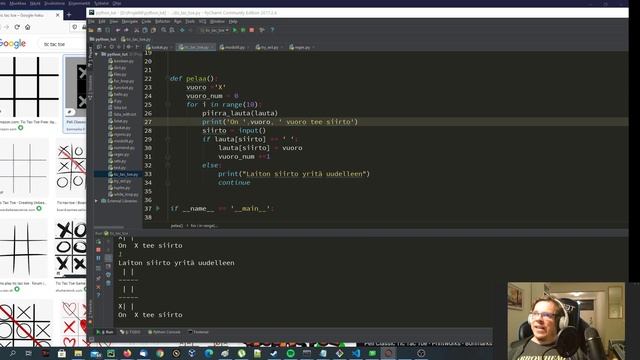This screenshot has width=640, height=360.
Task: Open the Refactor menu in PyCharm
Action: (162, 21)
